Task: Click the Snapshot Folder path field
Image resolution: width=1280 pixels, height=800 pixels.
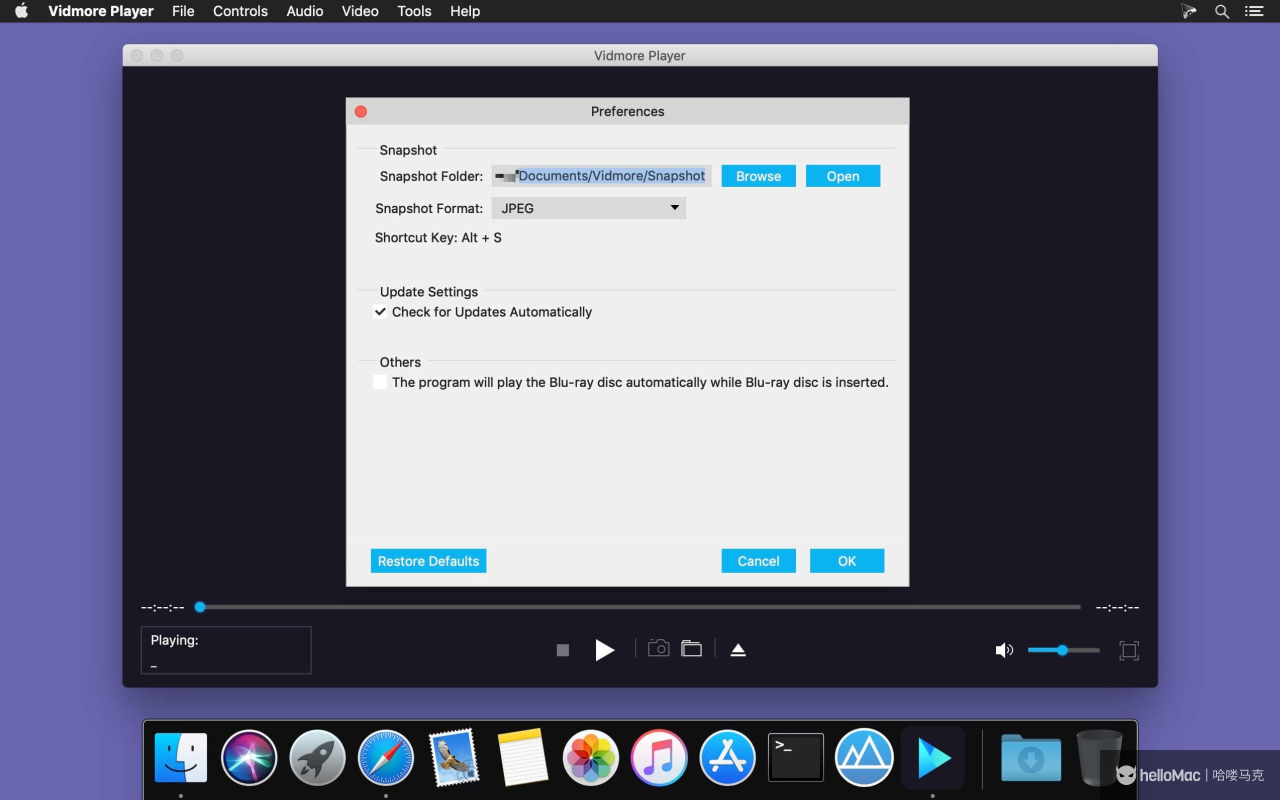Action: [601, 176]
